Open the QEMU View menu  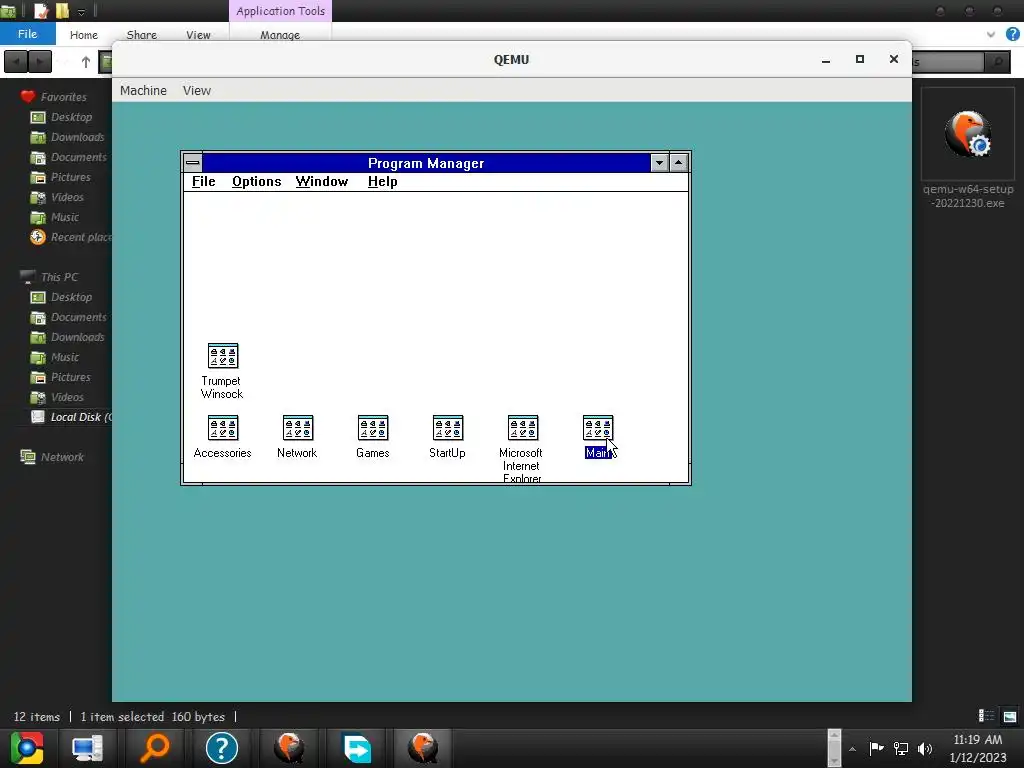tap(197, 91)
